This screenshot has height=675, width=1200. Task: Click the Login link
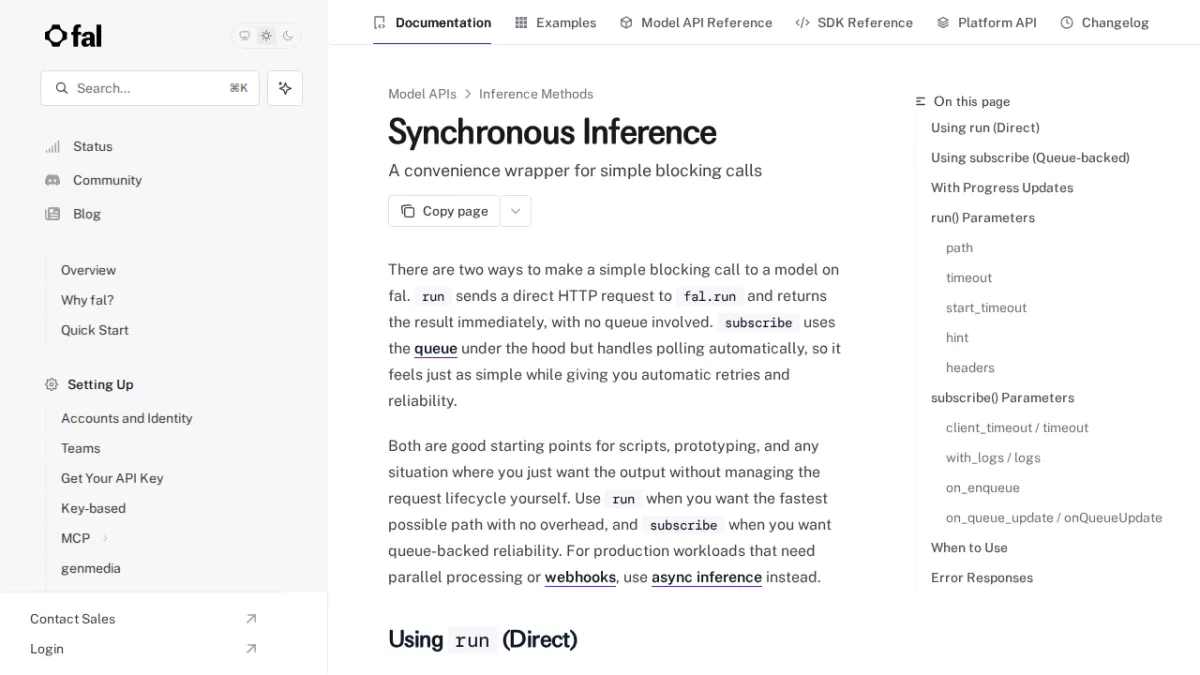tap(47, 649)
